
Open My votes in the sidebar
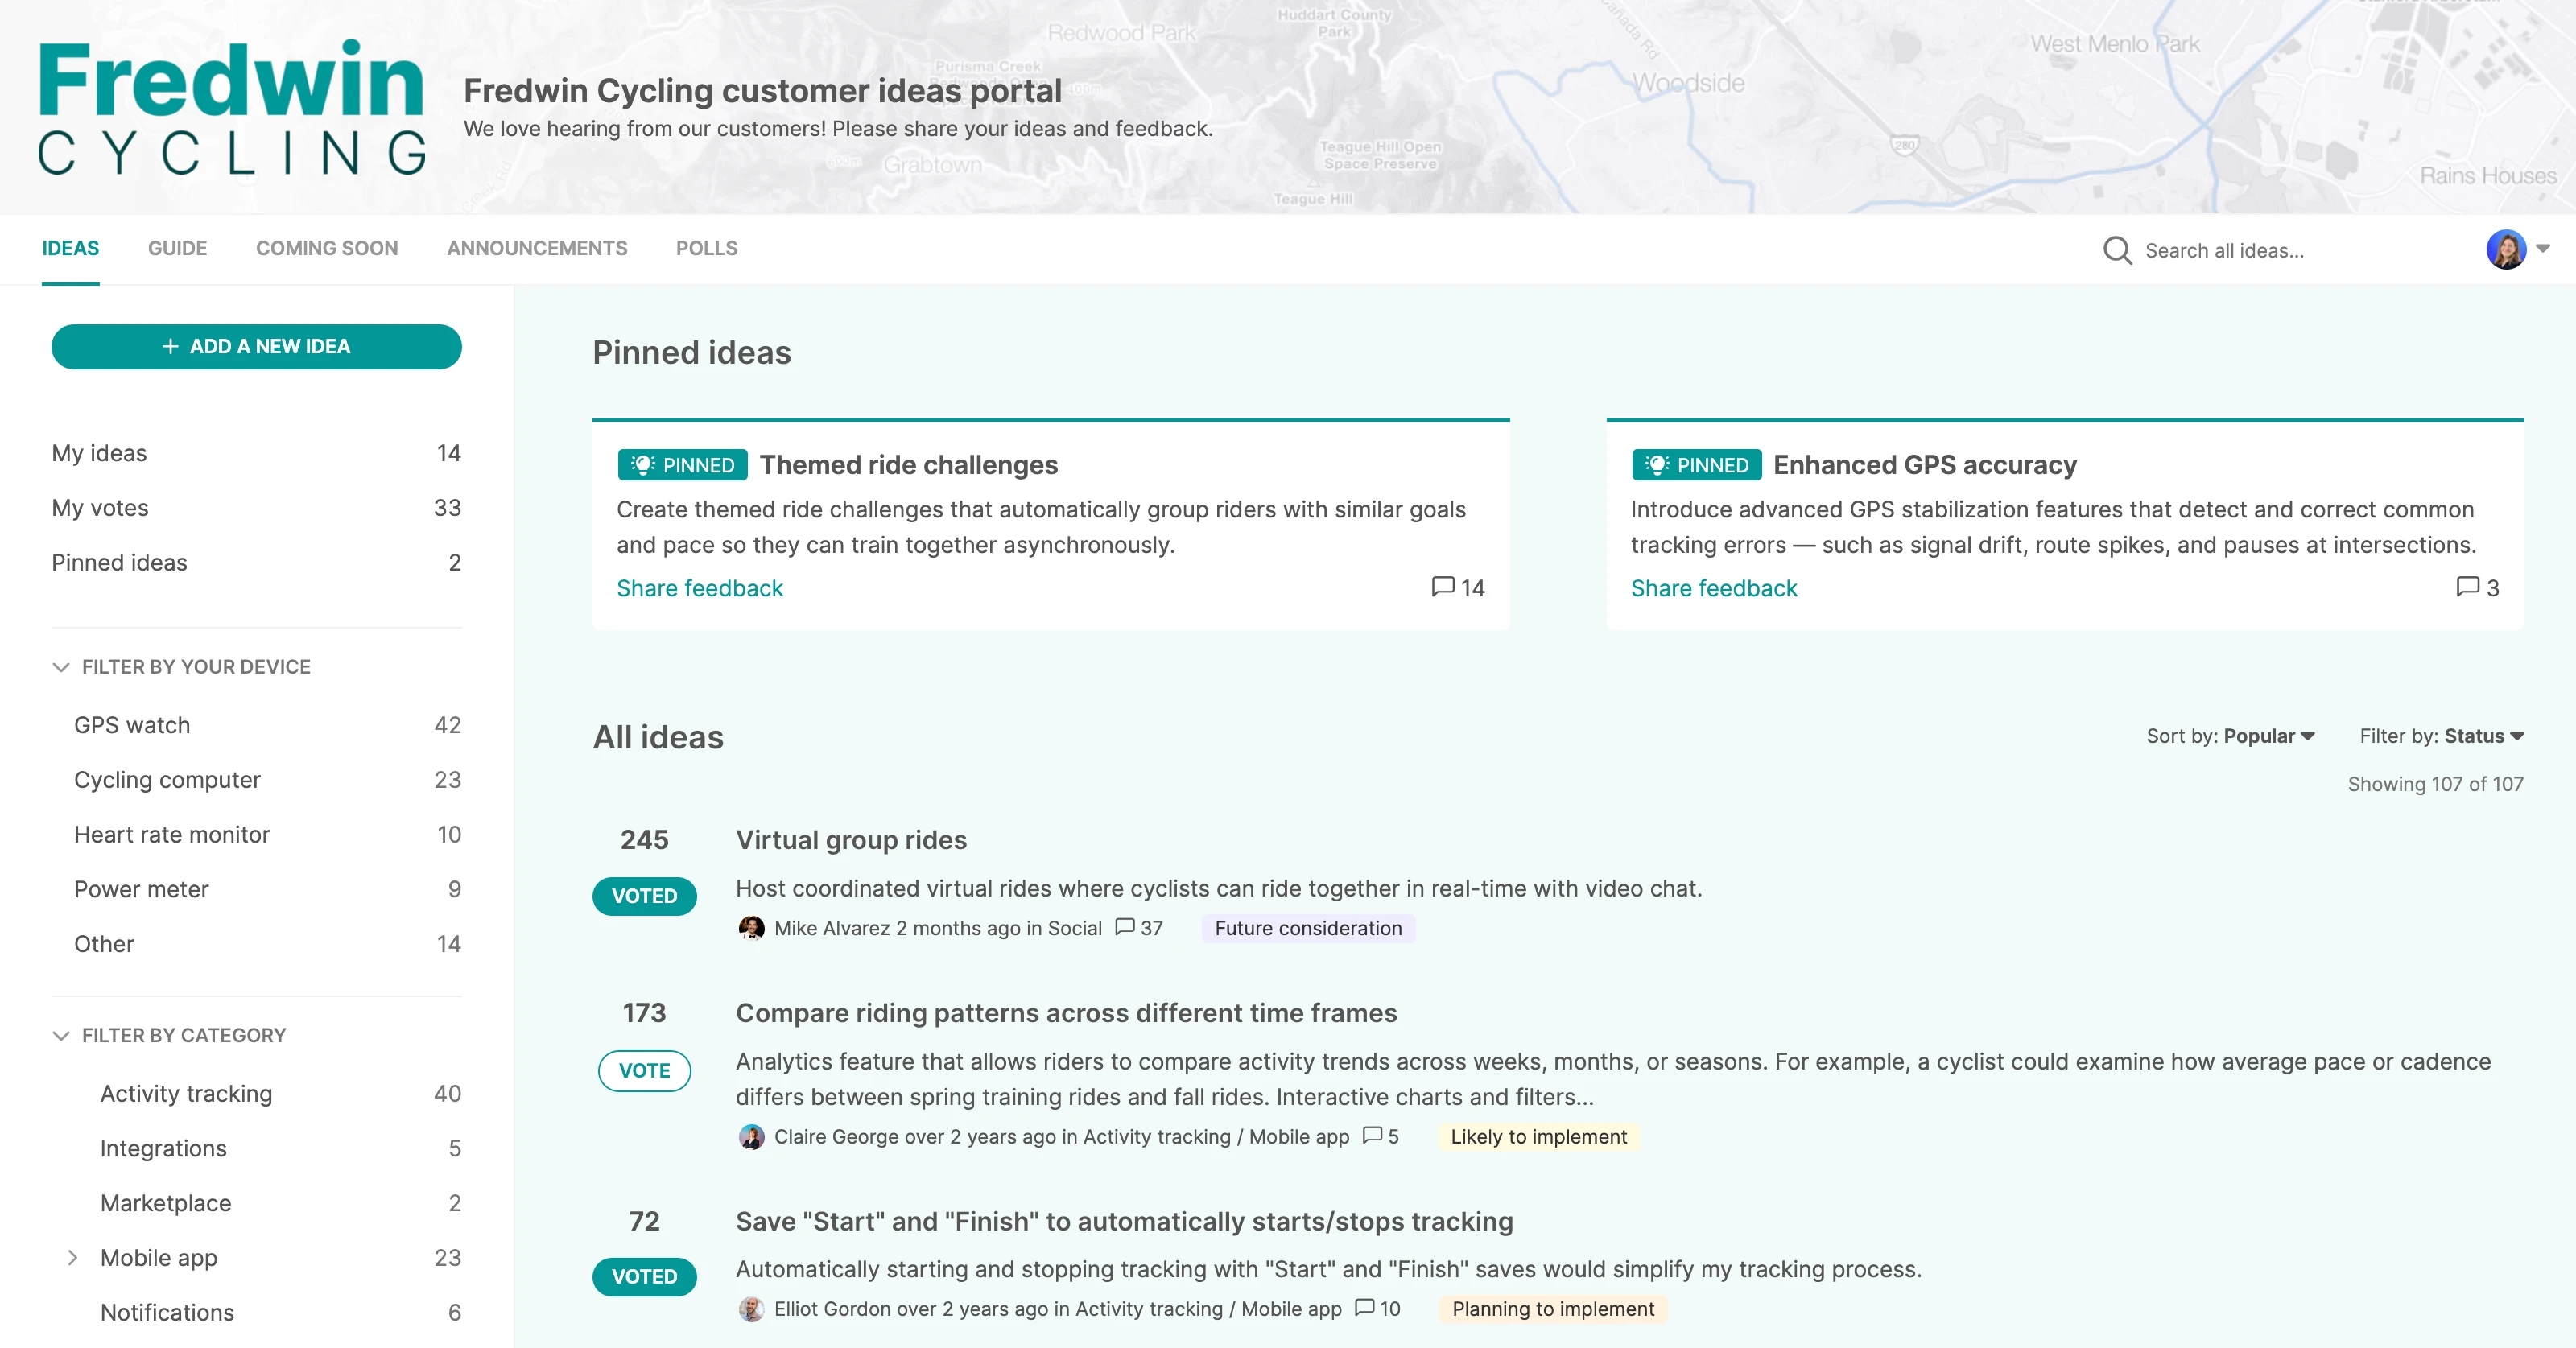pyautogui.click(x=98, y=507)
